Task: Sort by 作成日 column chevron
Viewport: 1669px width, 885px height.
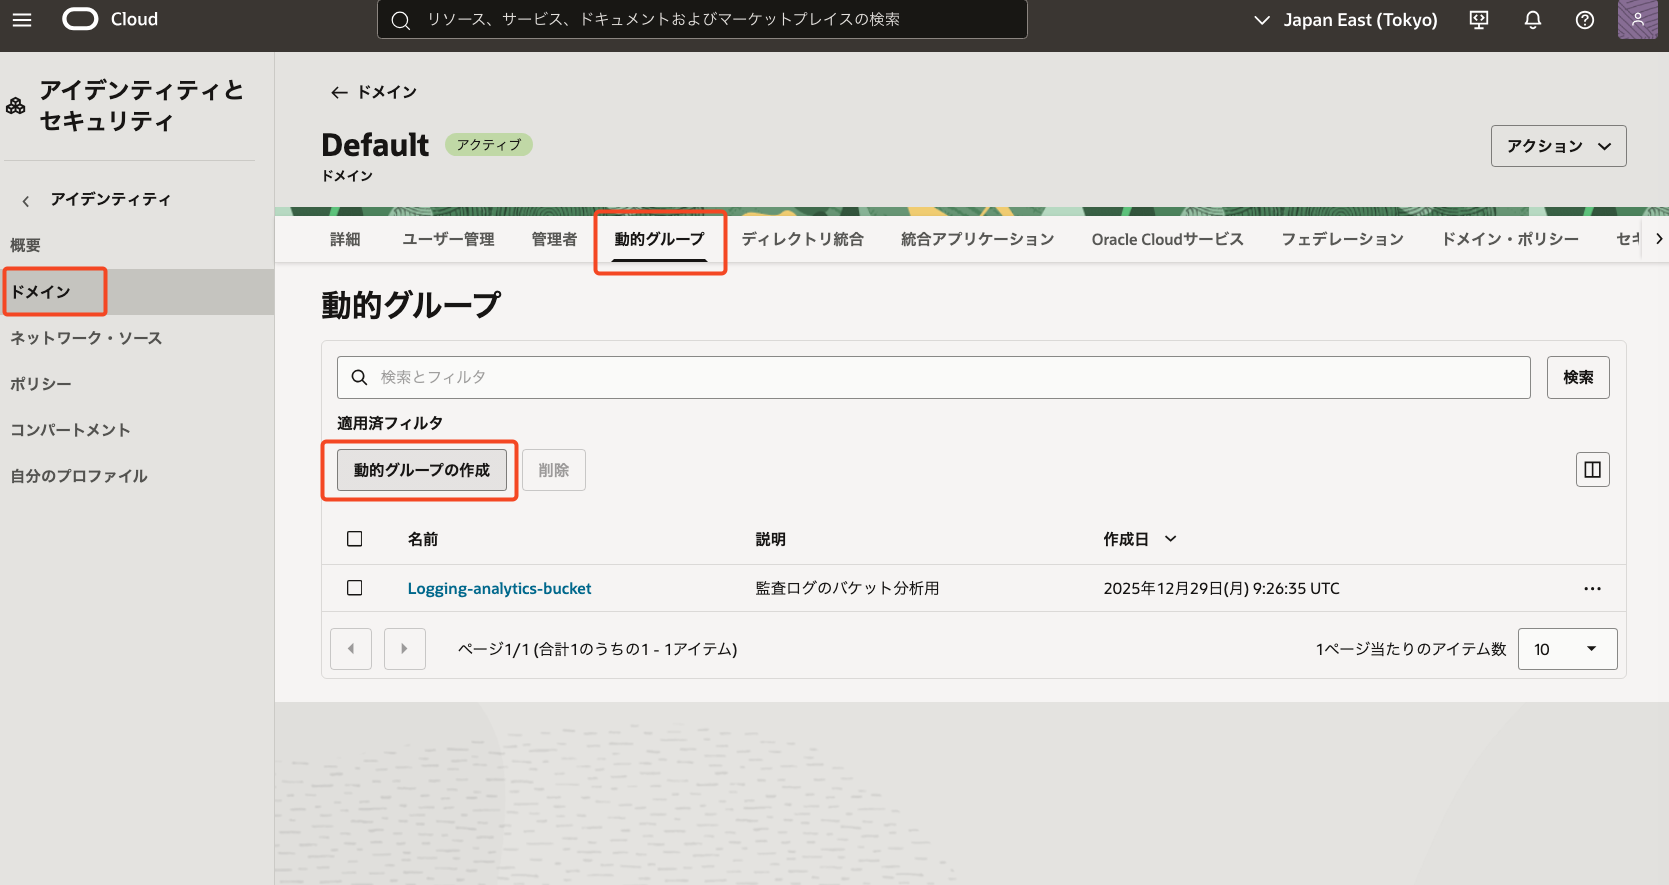Action: click(x=1171, y=539)
